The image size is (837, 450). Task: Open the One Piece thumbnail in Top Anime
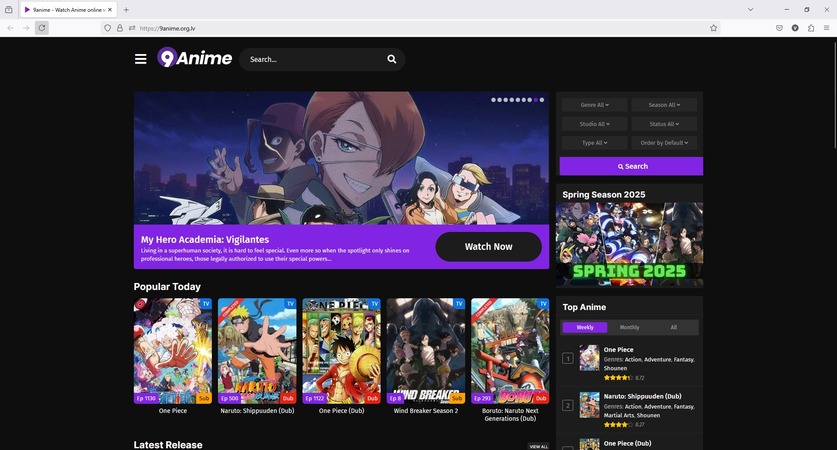click(589, 358)
